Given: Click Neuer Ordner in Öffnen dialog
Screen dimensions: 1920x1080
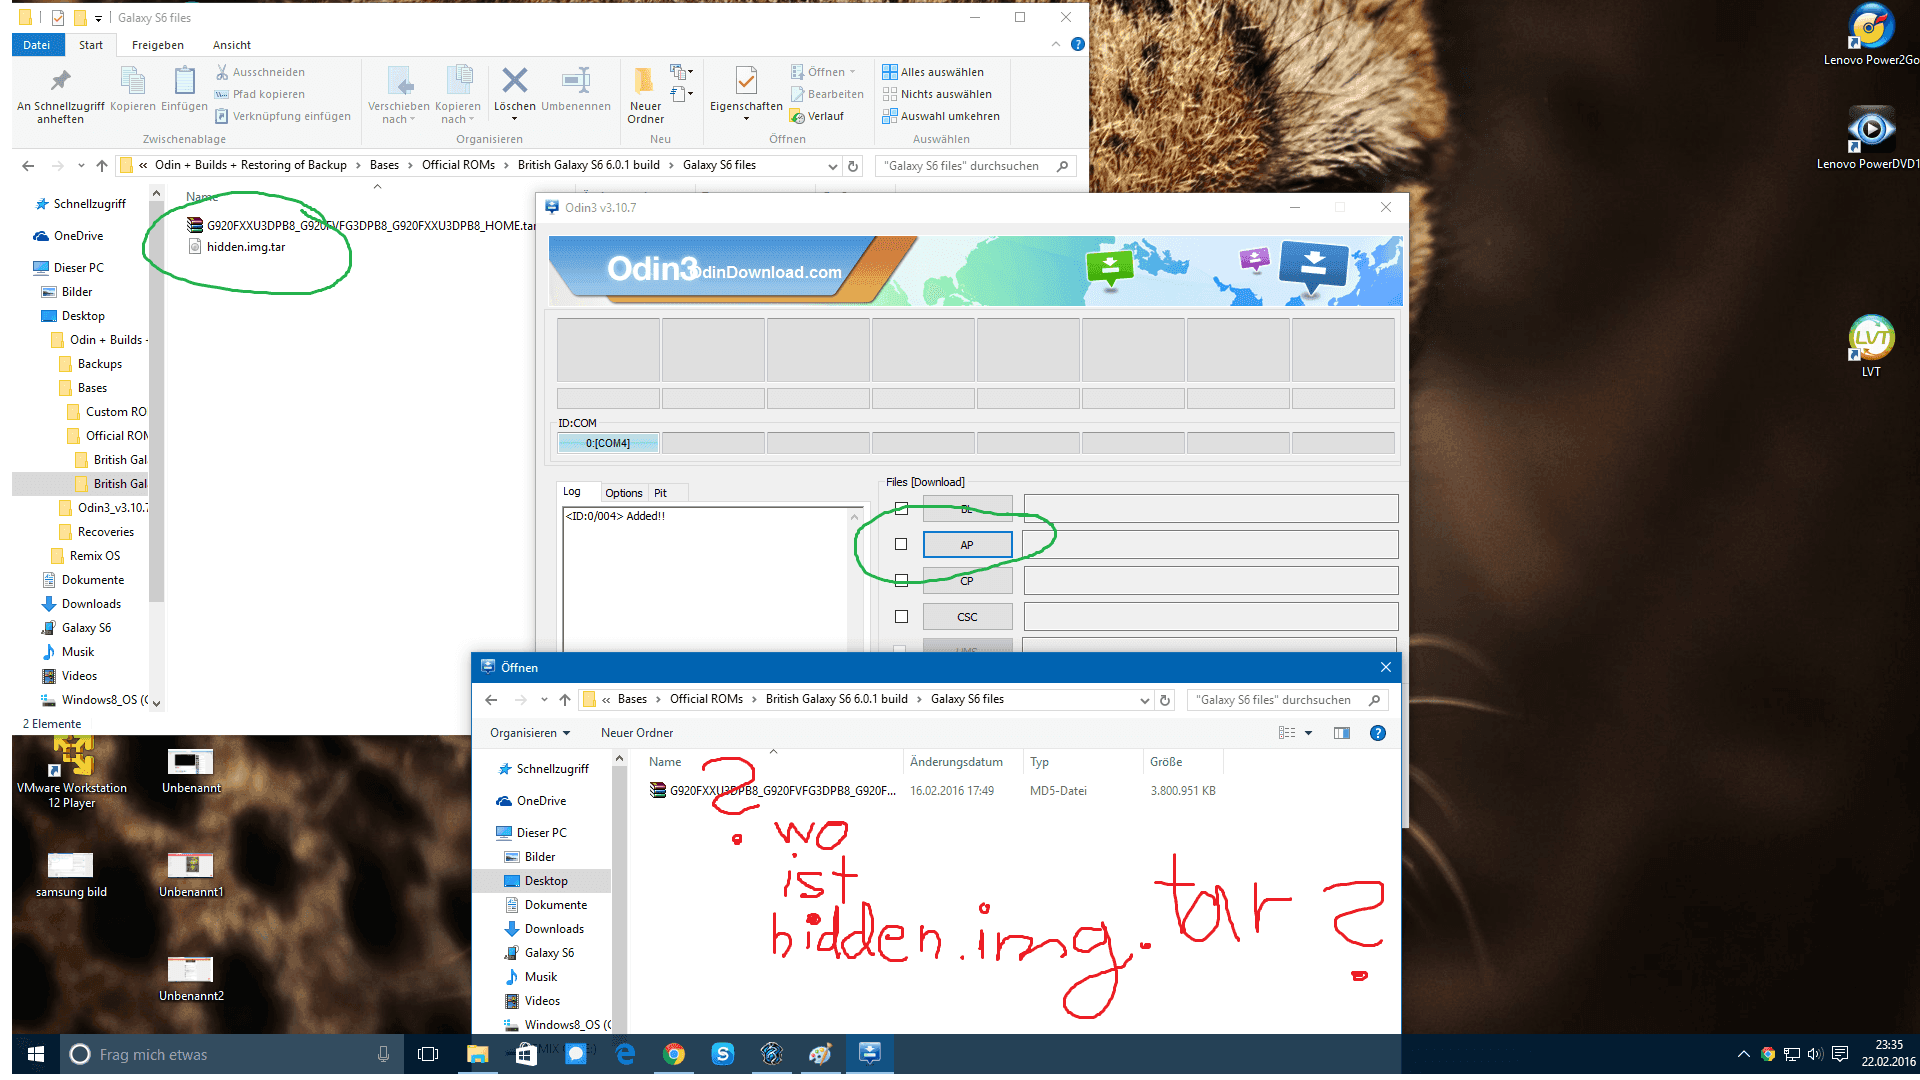Looking at the screenshot, I should pyautogui.click(x=637, y=733).
